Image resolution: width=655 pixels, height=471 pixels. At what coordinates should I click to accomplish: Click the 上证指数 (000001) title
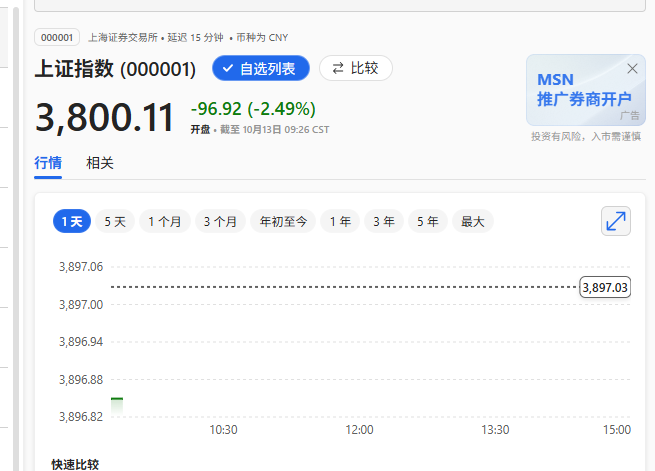pyautogui.click(x=115, y=69)
